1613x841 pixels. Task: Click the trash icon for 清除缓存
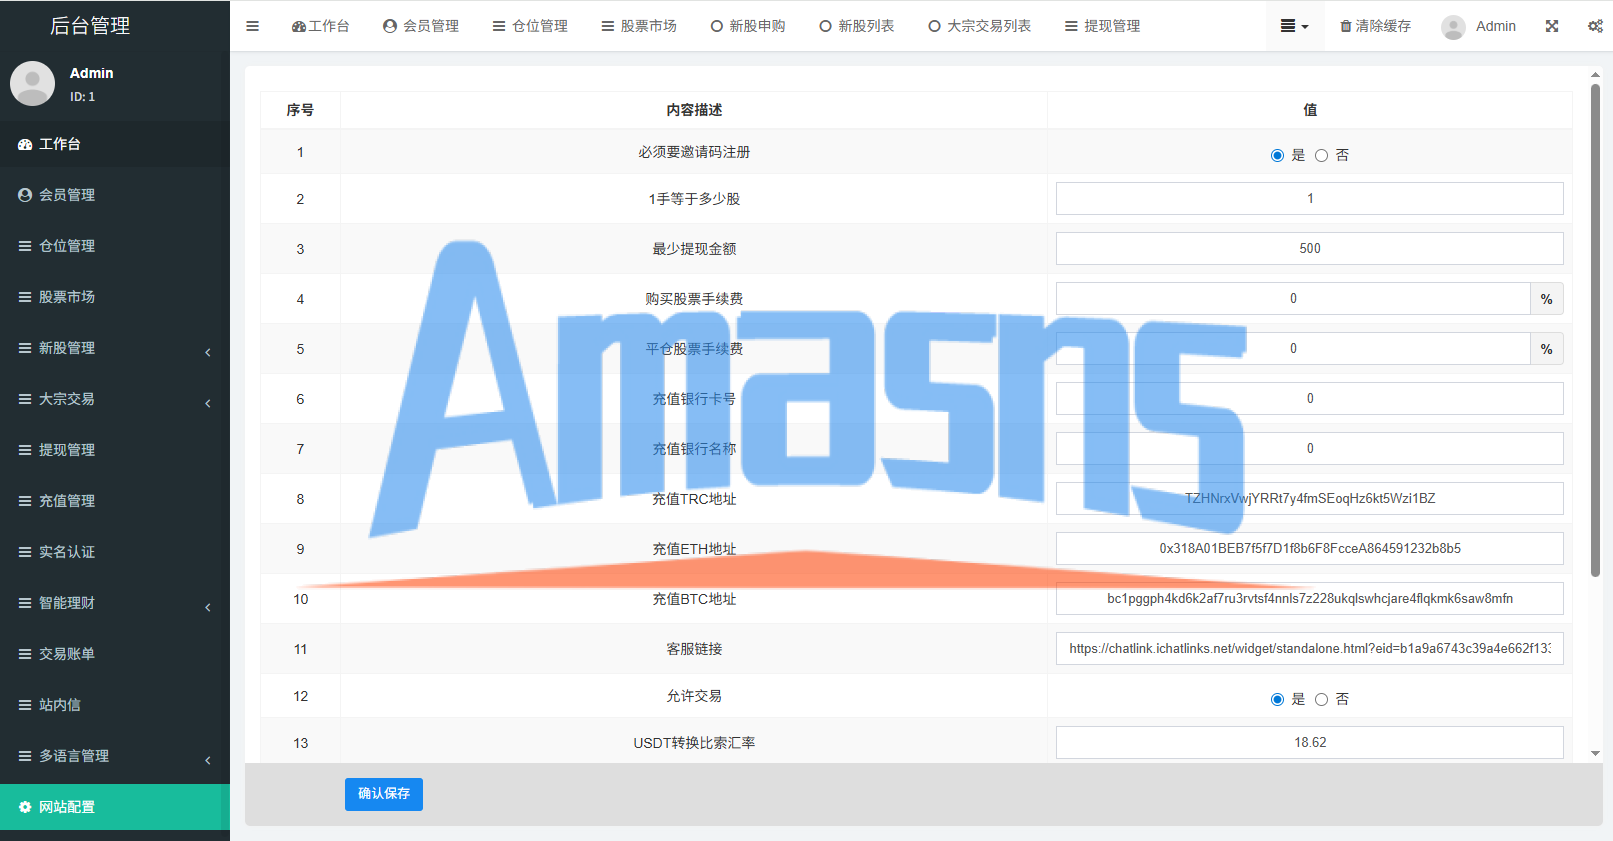point(1346,26)
